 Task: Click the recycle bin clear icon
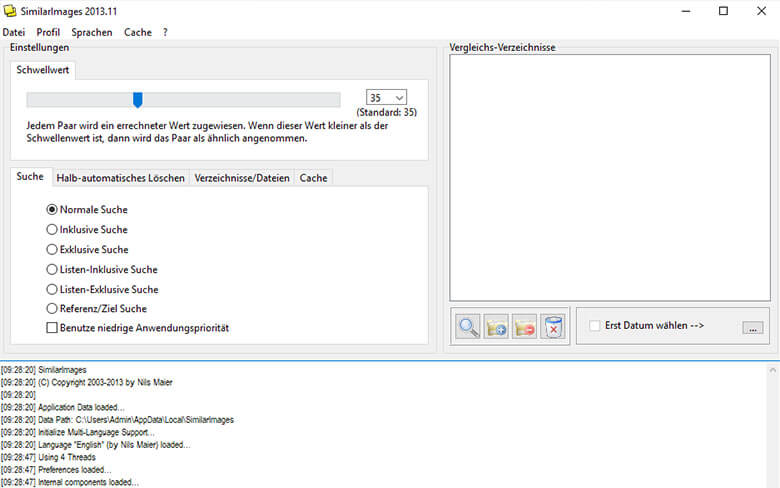pos(553,327)
